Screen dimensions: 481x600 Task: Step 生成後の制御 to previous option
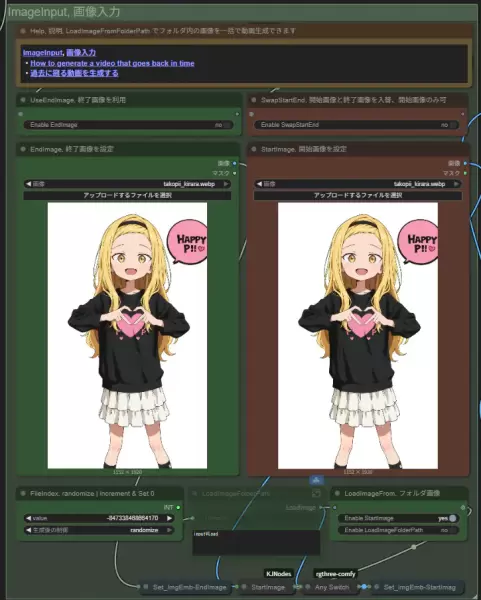[28, 530]
